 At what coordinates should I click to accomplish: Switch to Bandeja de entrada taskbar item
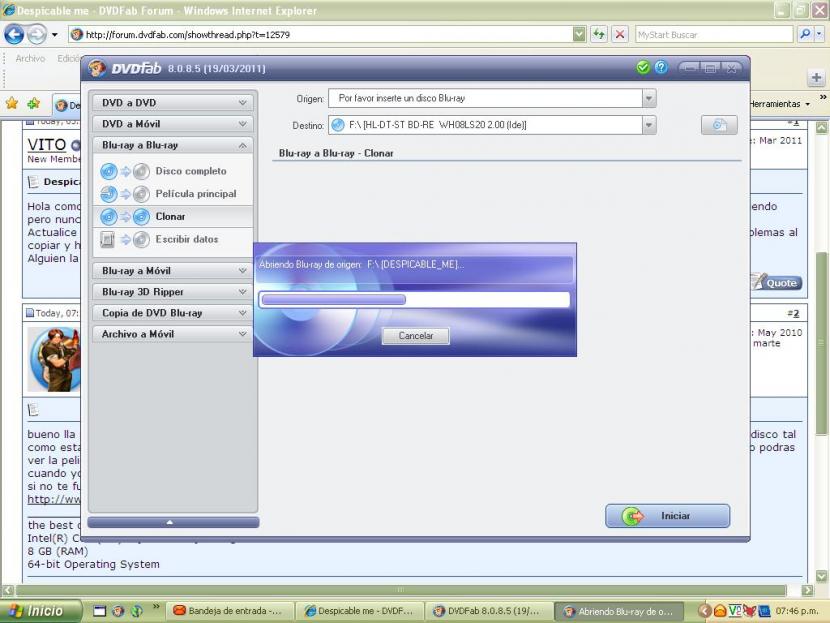(228, 611)
